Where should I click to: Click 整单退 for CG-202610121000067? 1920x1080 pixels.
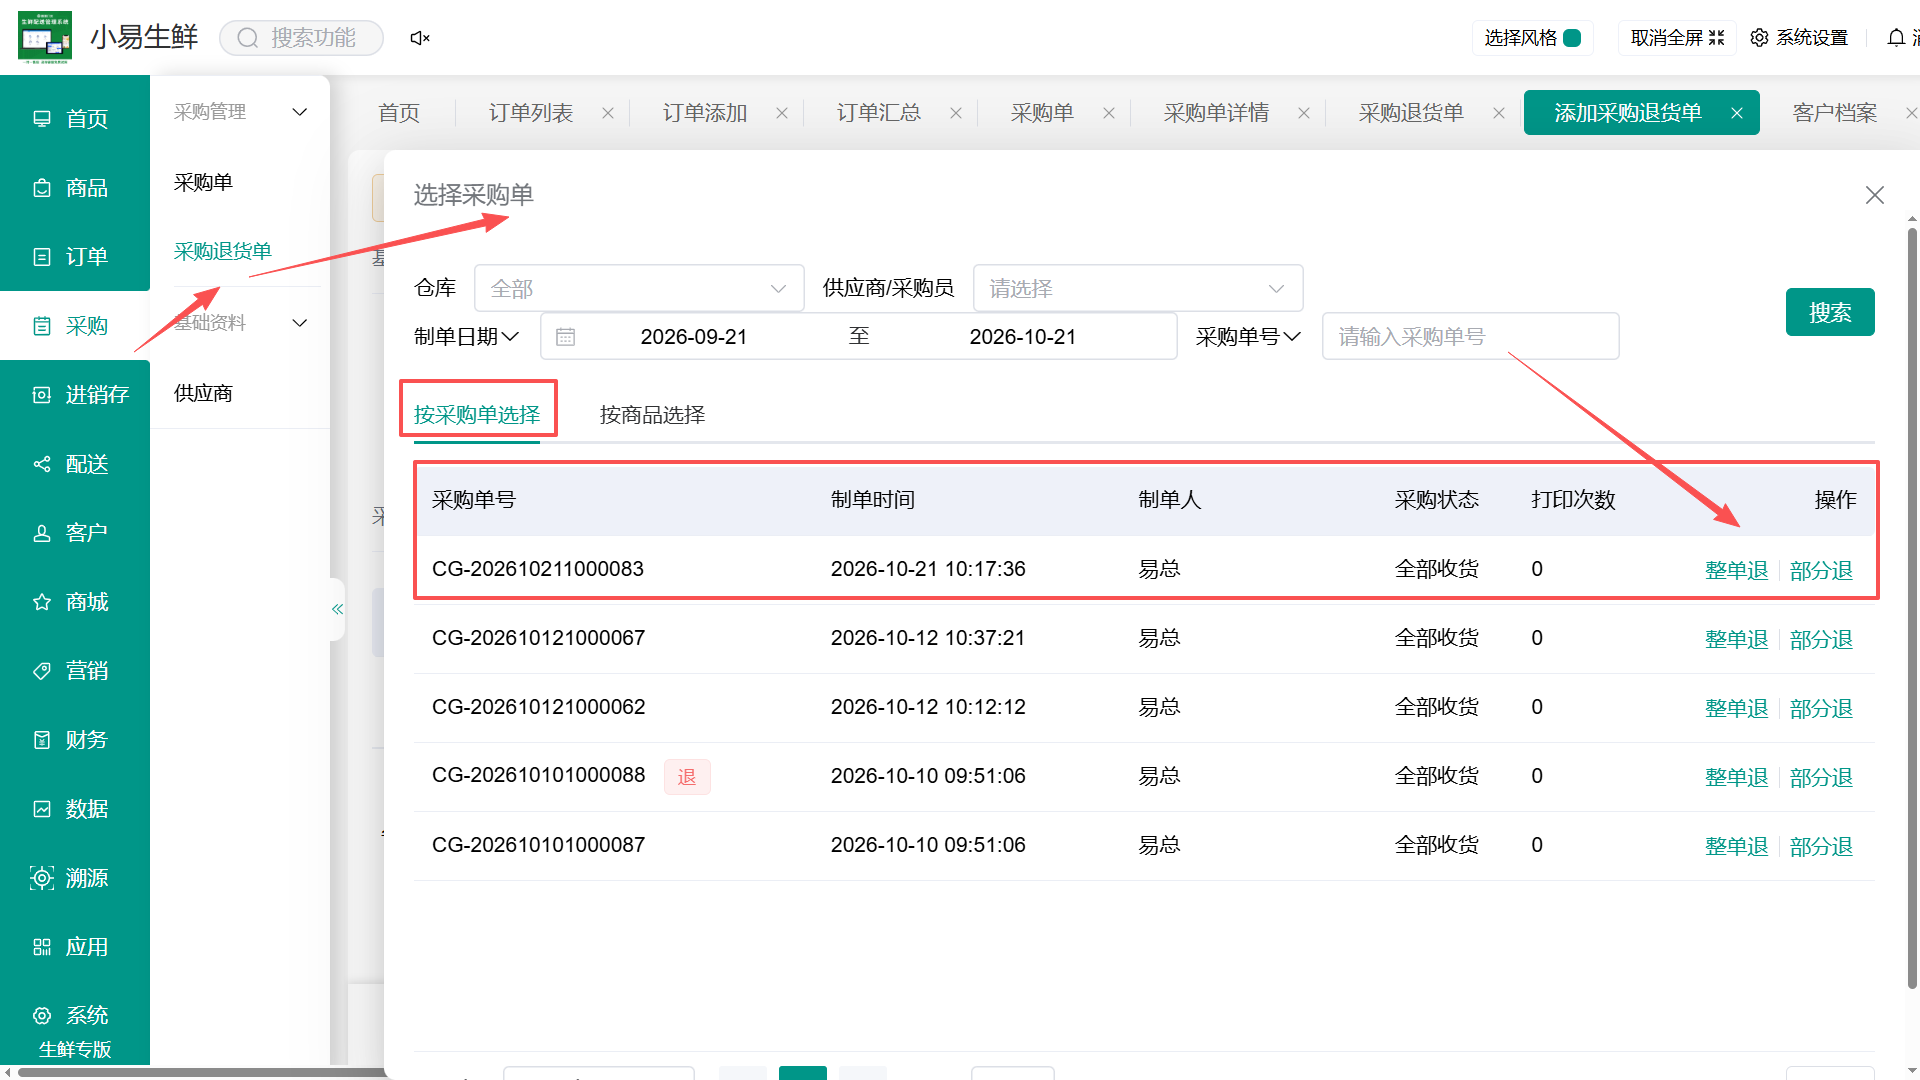click(x=1736, y=639)
